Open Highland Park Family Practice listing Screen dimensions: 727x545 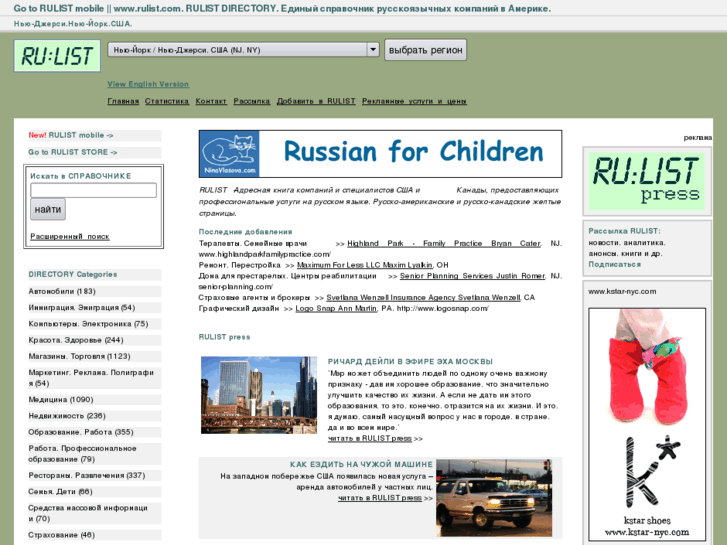(444, 244)
